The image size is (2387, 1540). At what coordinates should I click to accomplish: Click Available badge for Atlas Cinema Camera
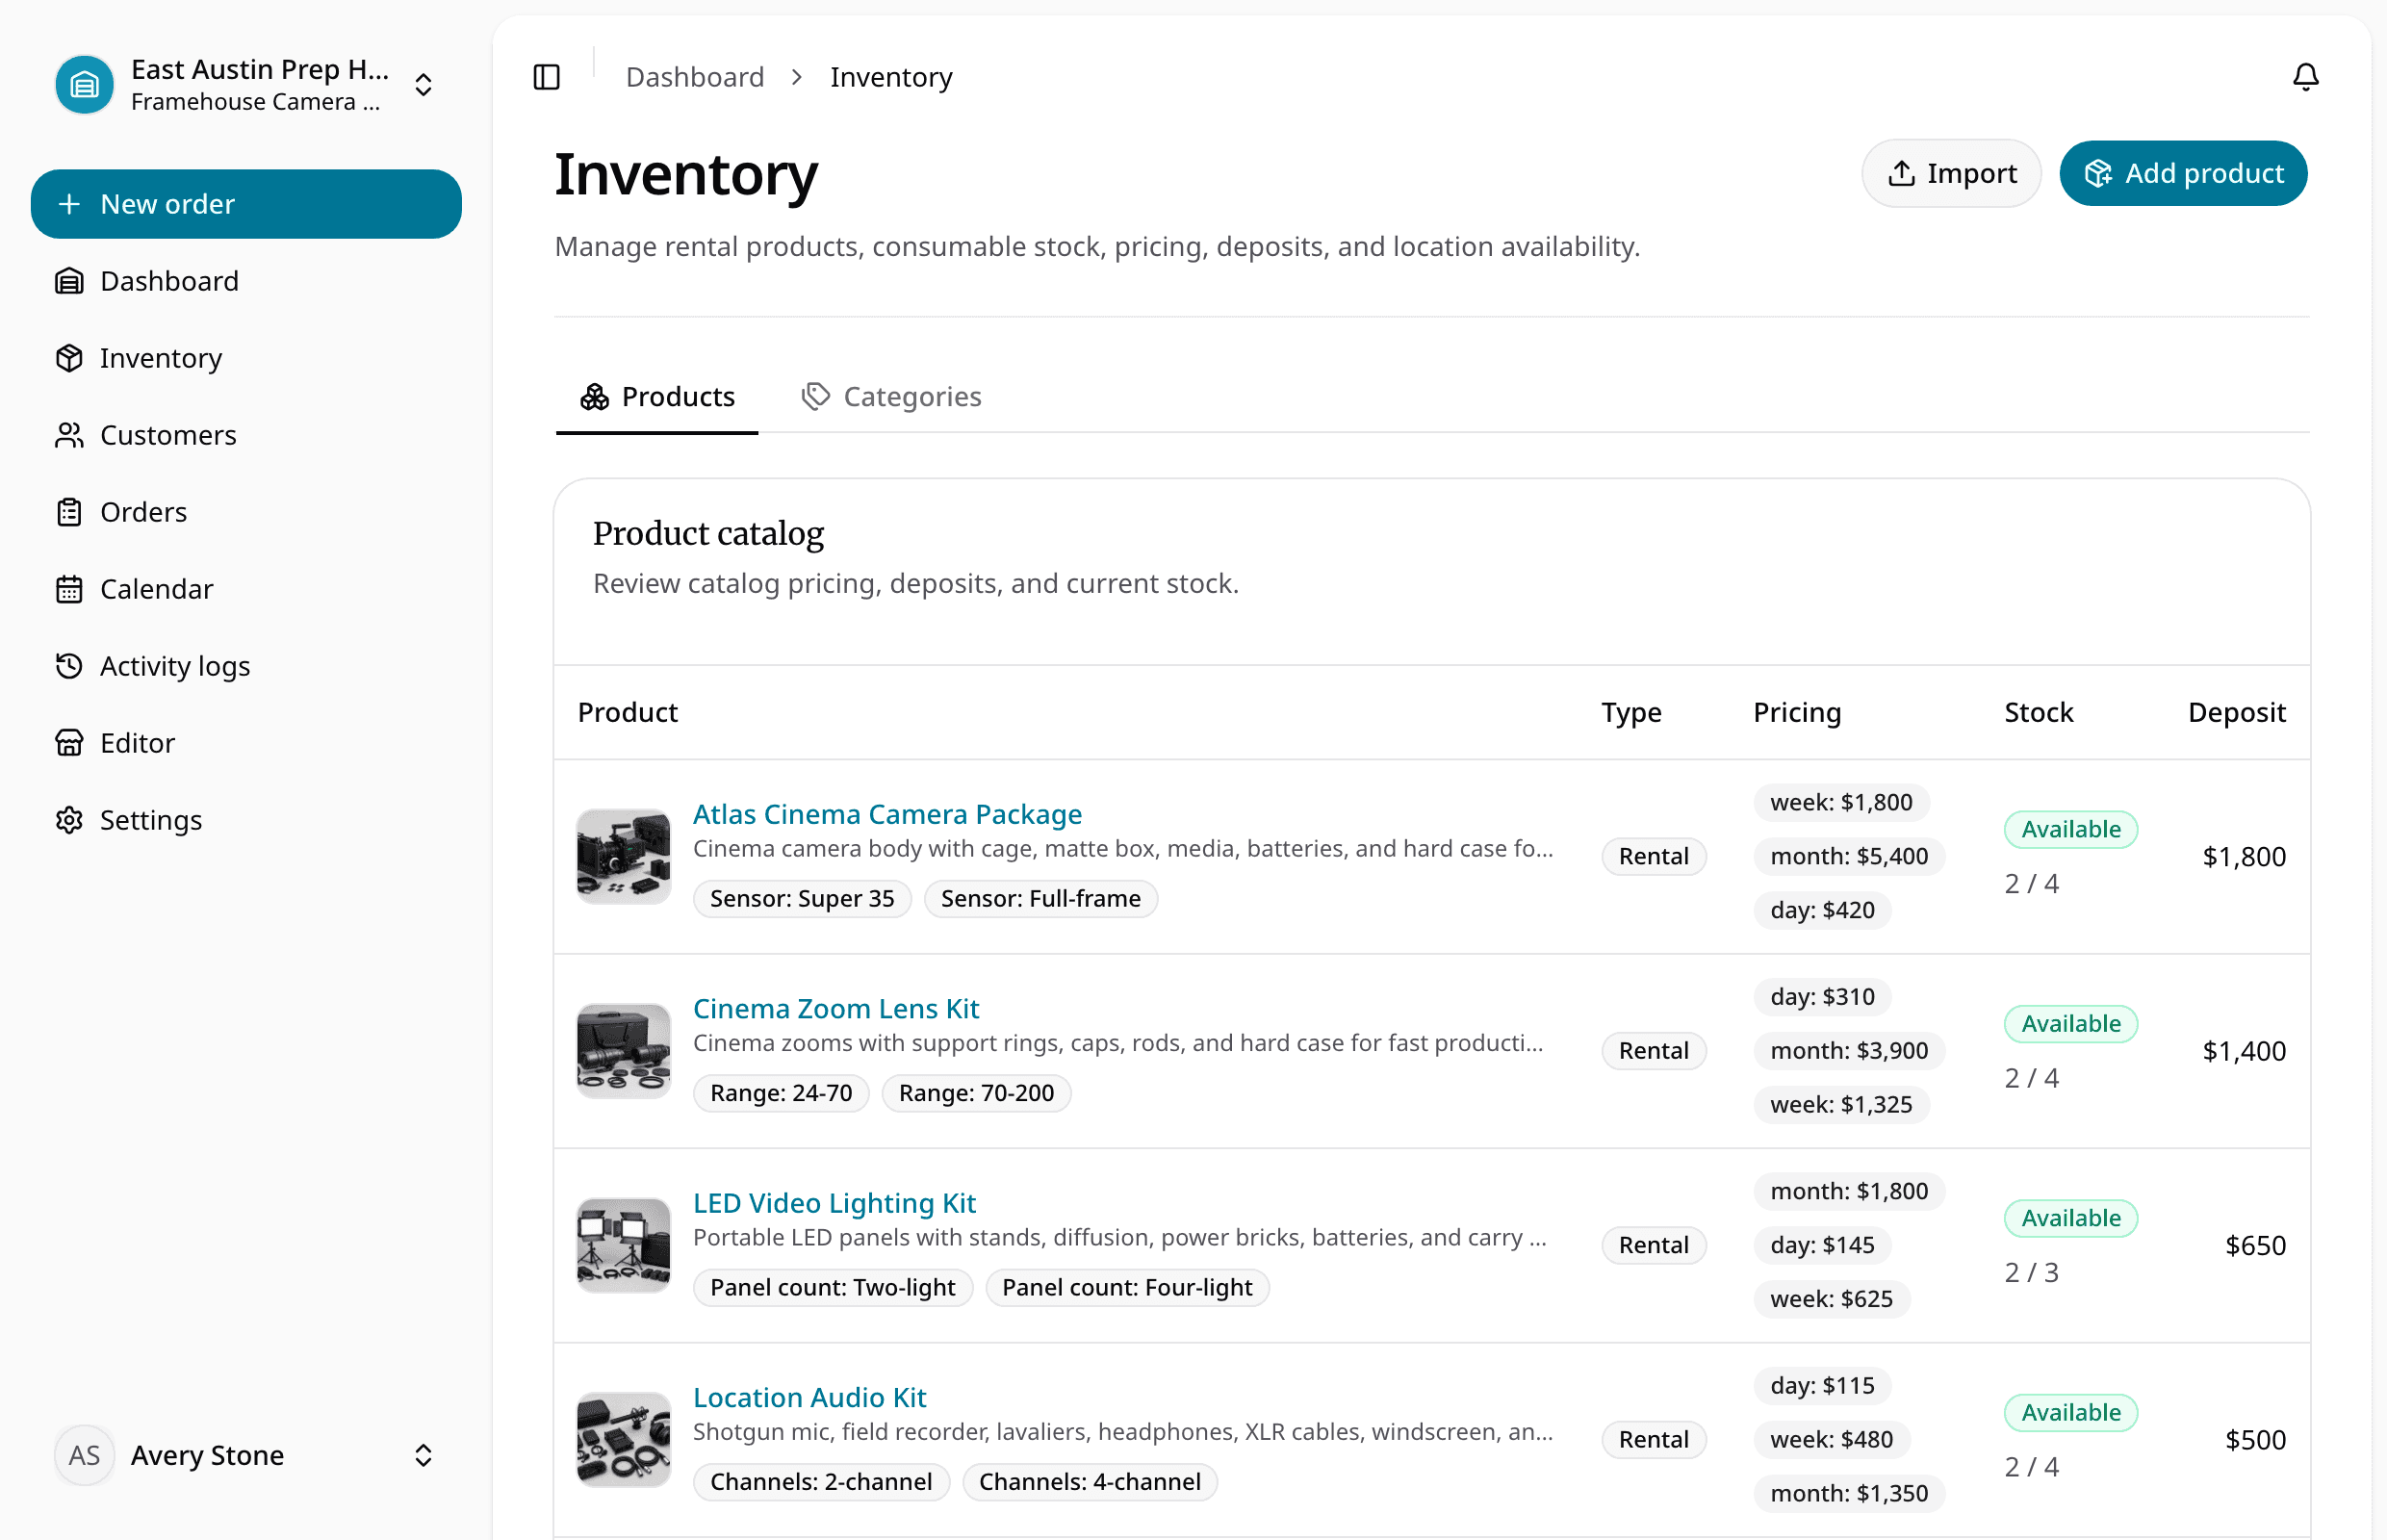2070,829
